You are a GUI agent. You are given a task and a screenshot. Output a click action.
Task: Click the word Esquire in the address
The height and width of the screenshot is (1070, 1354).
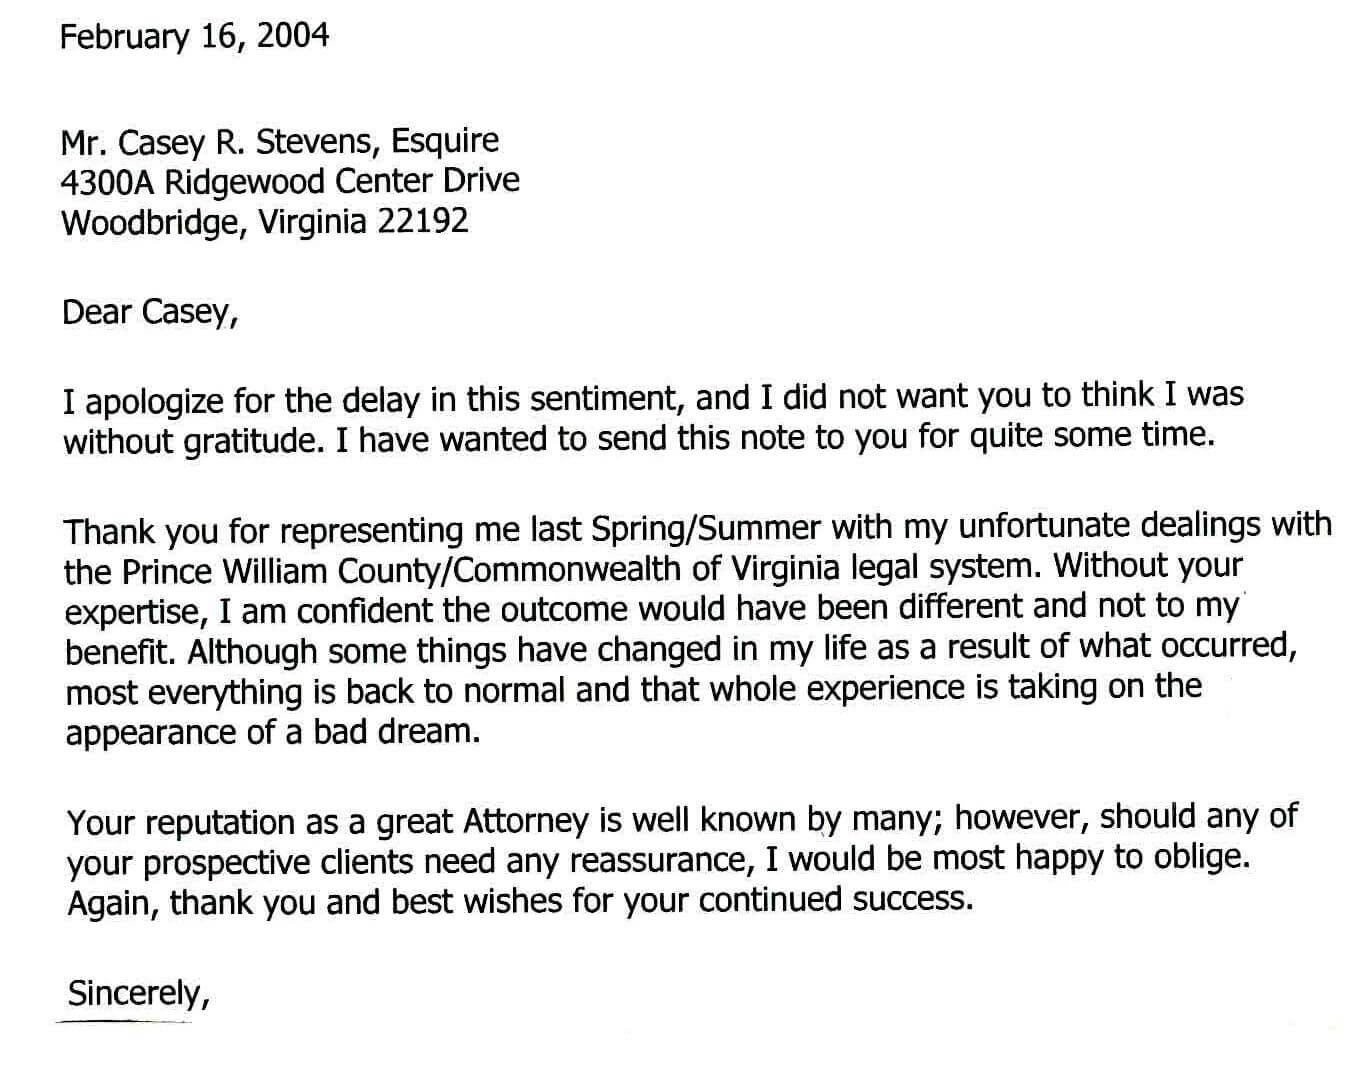tap(444, 141)
